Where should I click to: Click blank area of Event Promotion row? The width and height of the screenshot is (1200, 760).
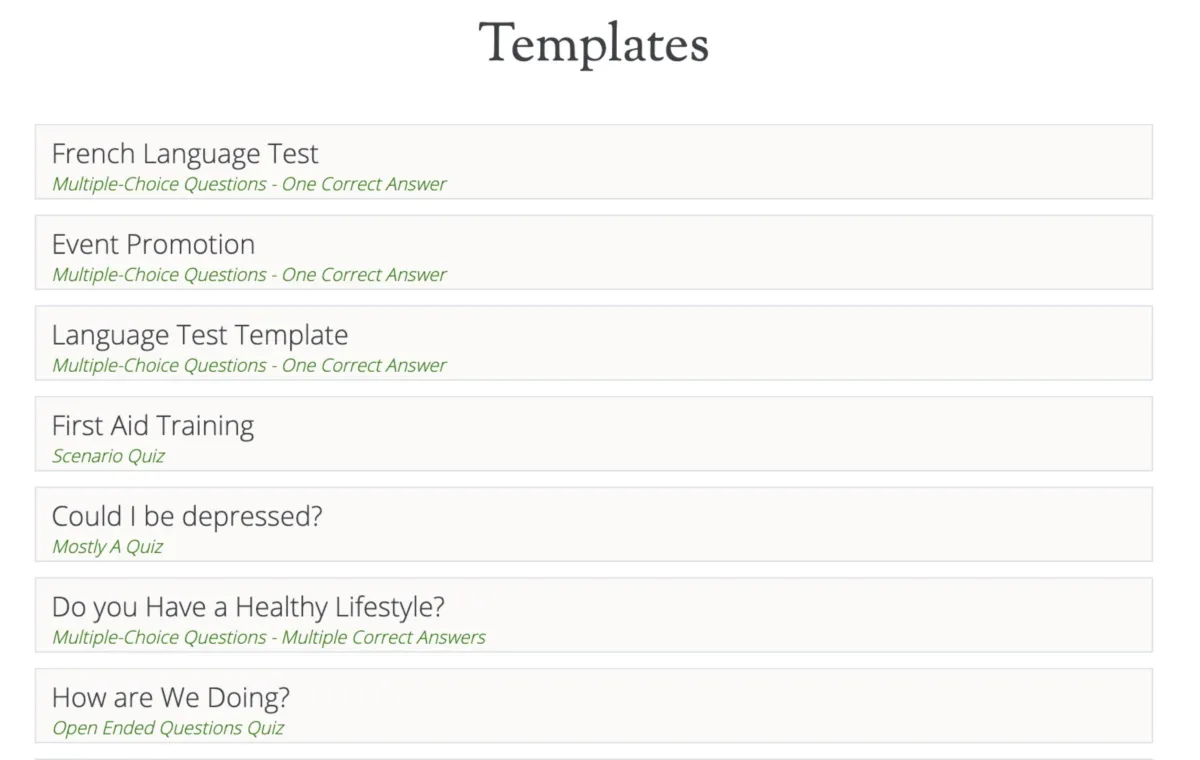800,253
